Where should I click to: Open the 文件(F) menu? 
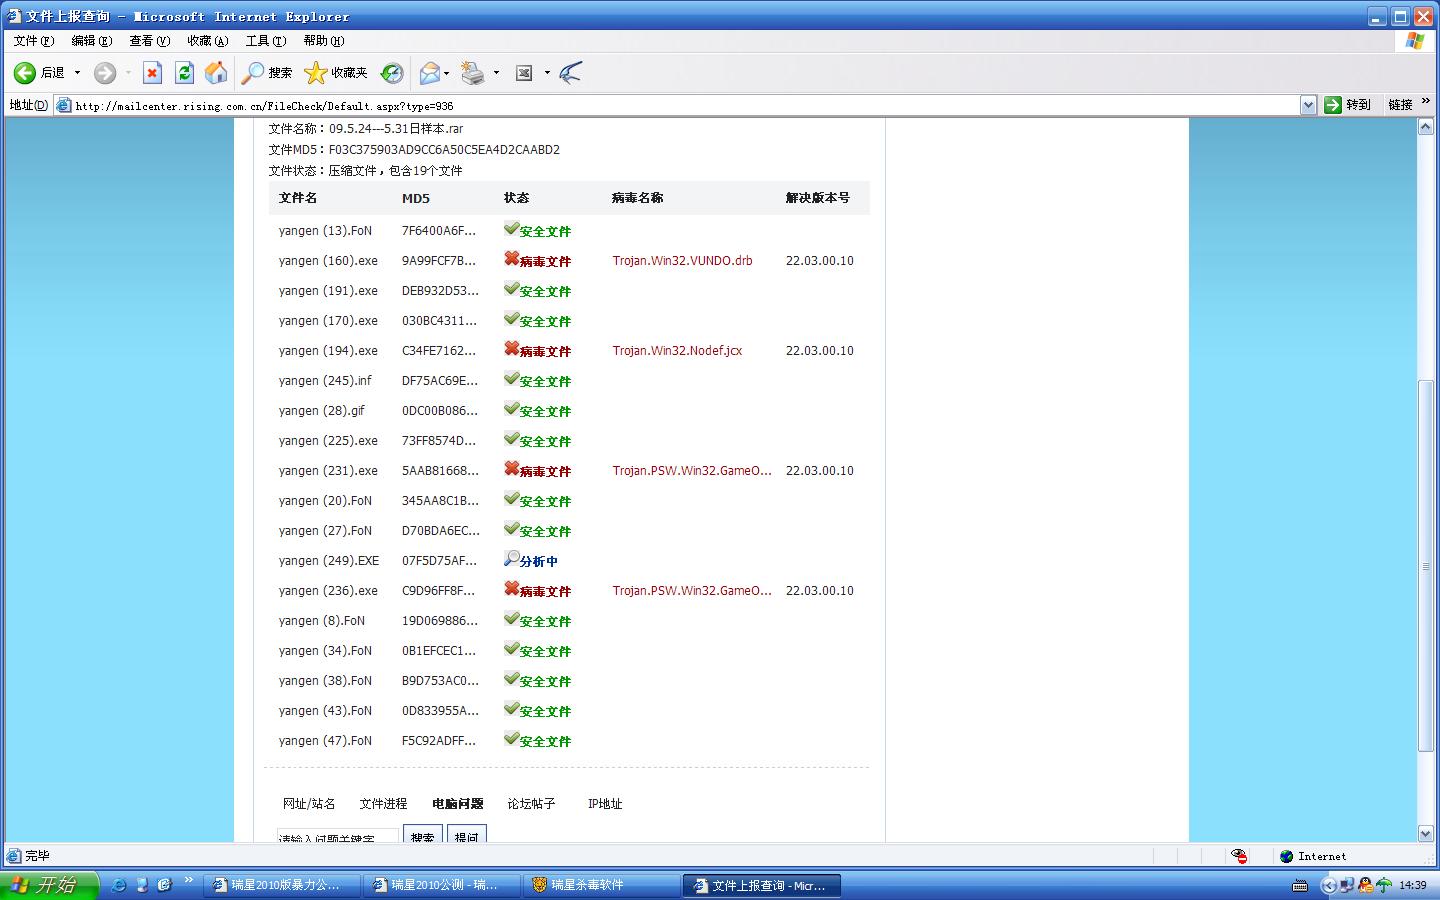(x=34, y=41)
